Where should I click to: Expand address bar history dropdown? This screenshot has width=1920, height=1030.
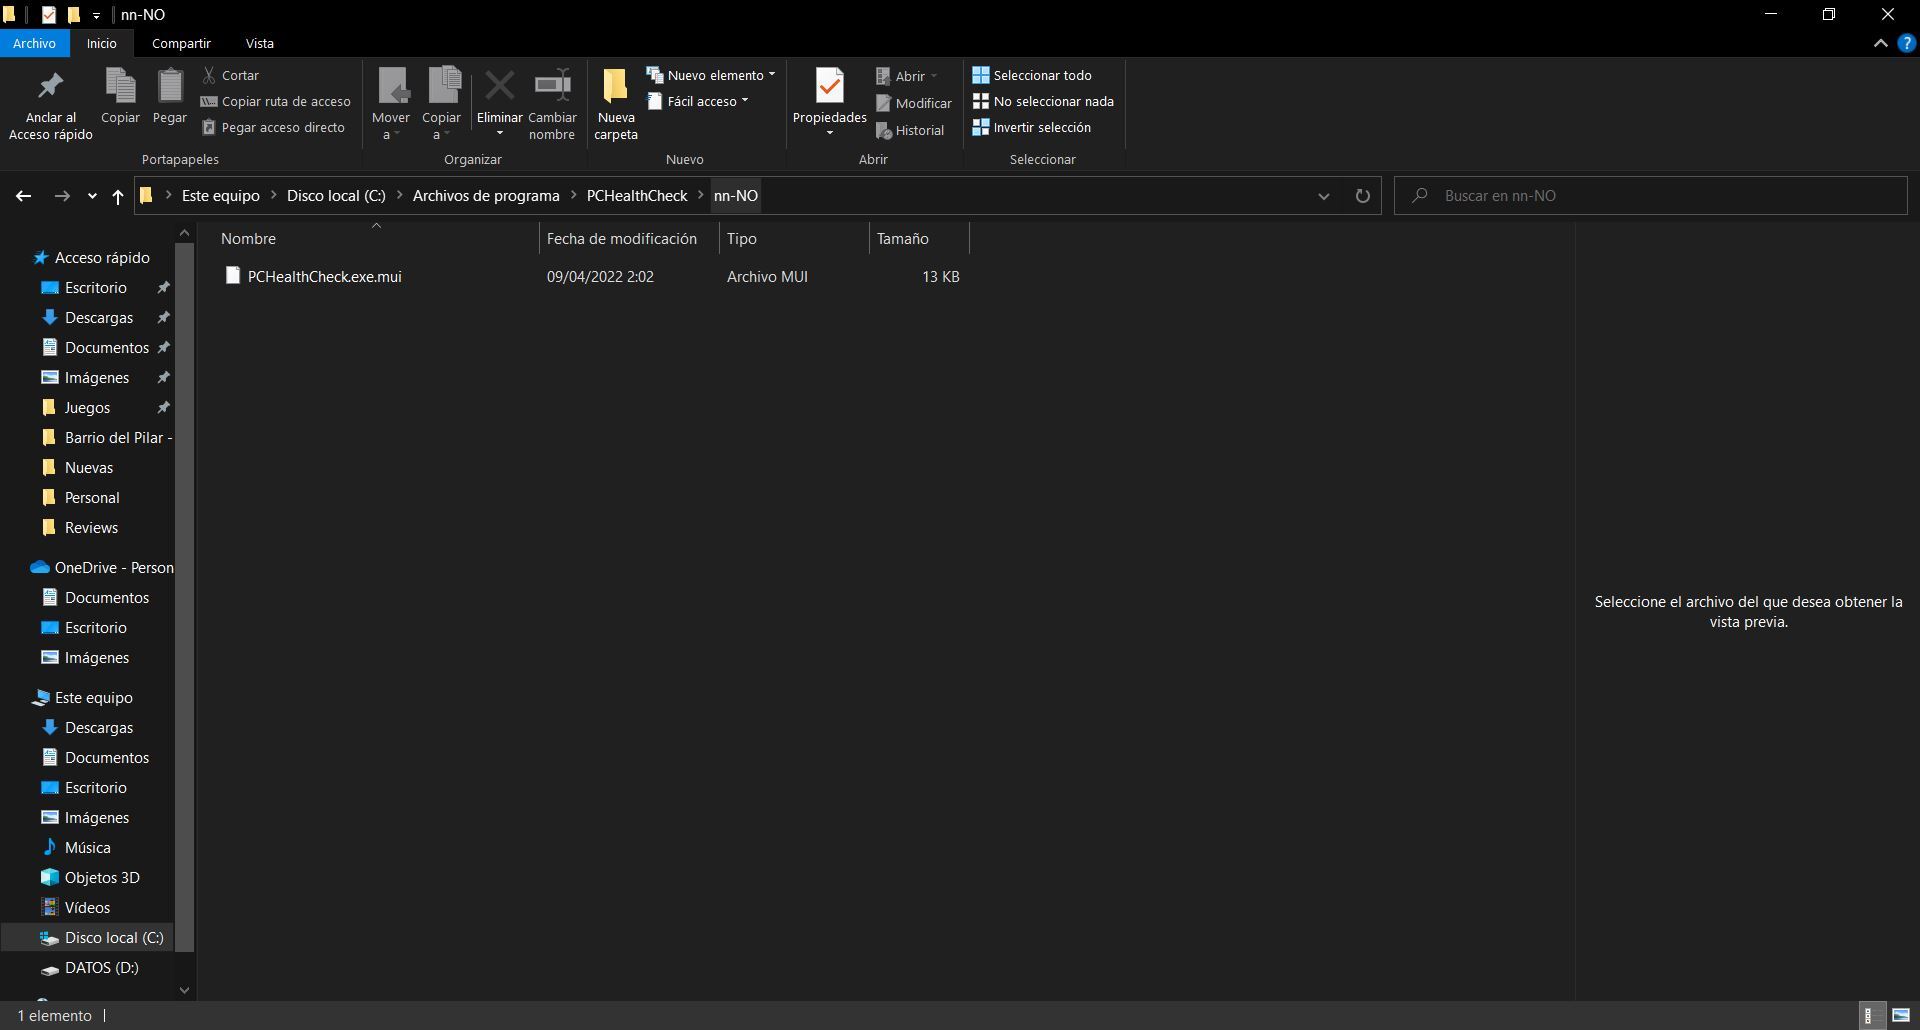1323,196
